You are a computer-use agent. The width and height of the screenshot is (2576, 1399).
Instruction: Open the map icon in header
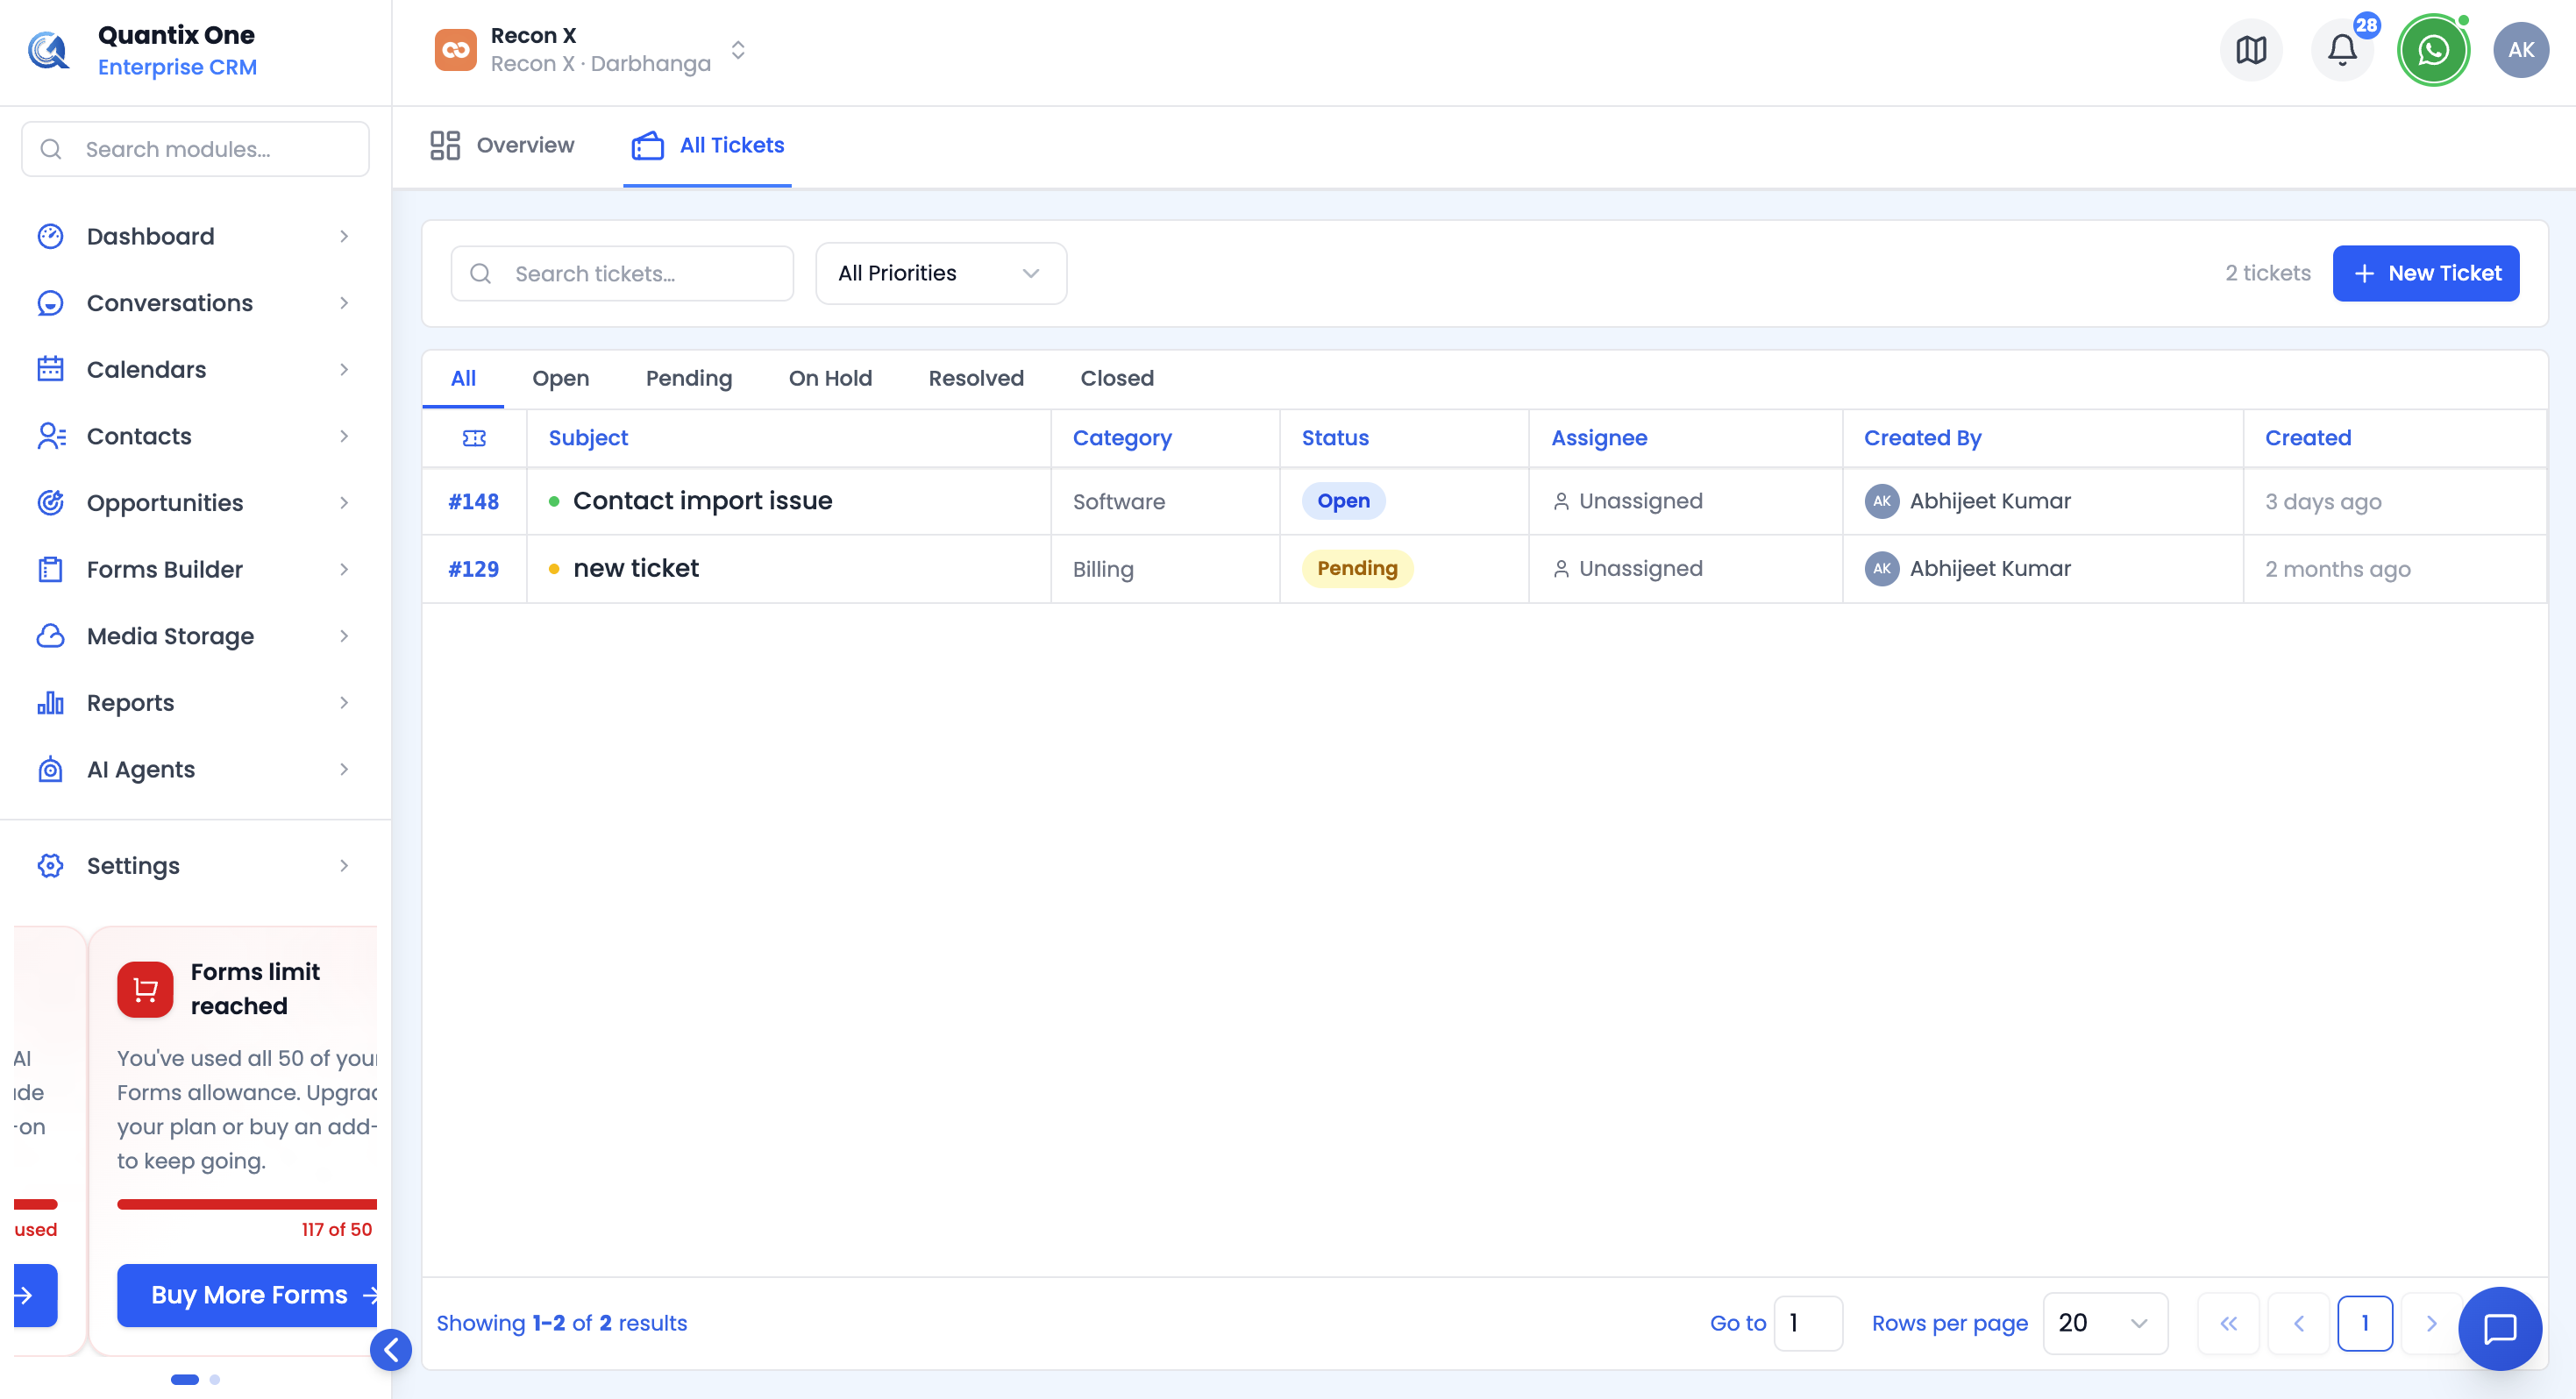[2251, 50]
